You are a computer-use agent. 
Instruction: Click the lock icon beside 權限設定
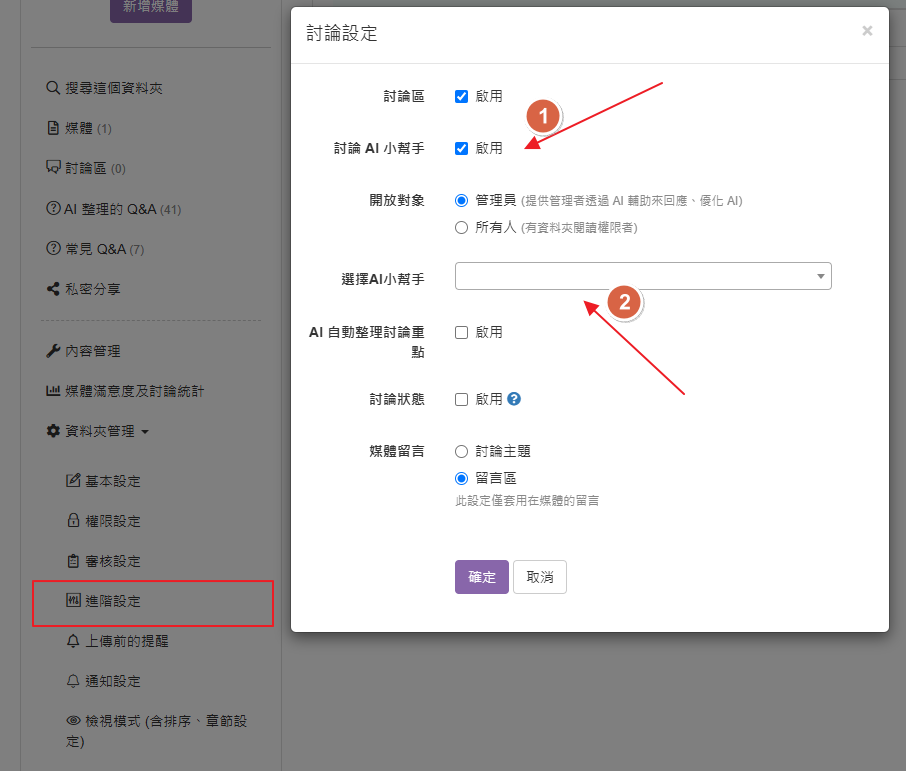(x=73, y=520)
